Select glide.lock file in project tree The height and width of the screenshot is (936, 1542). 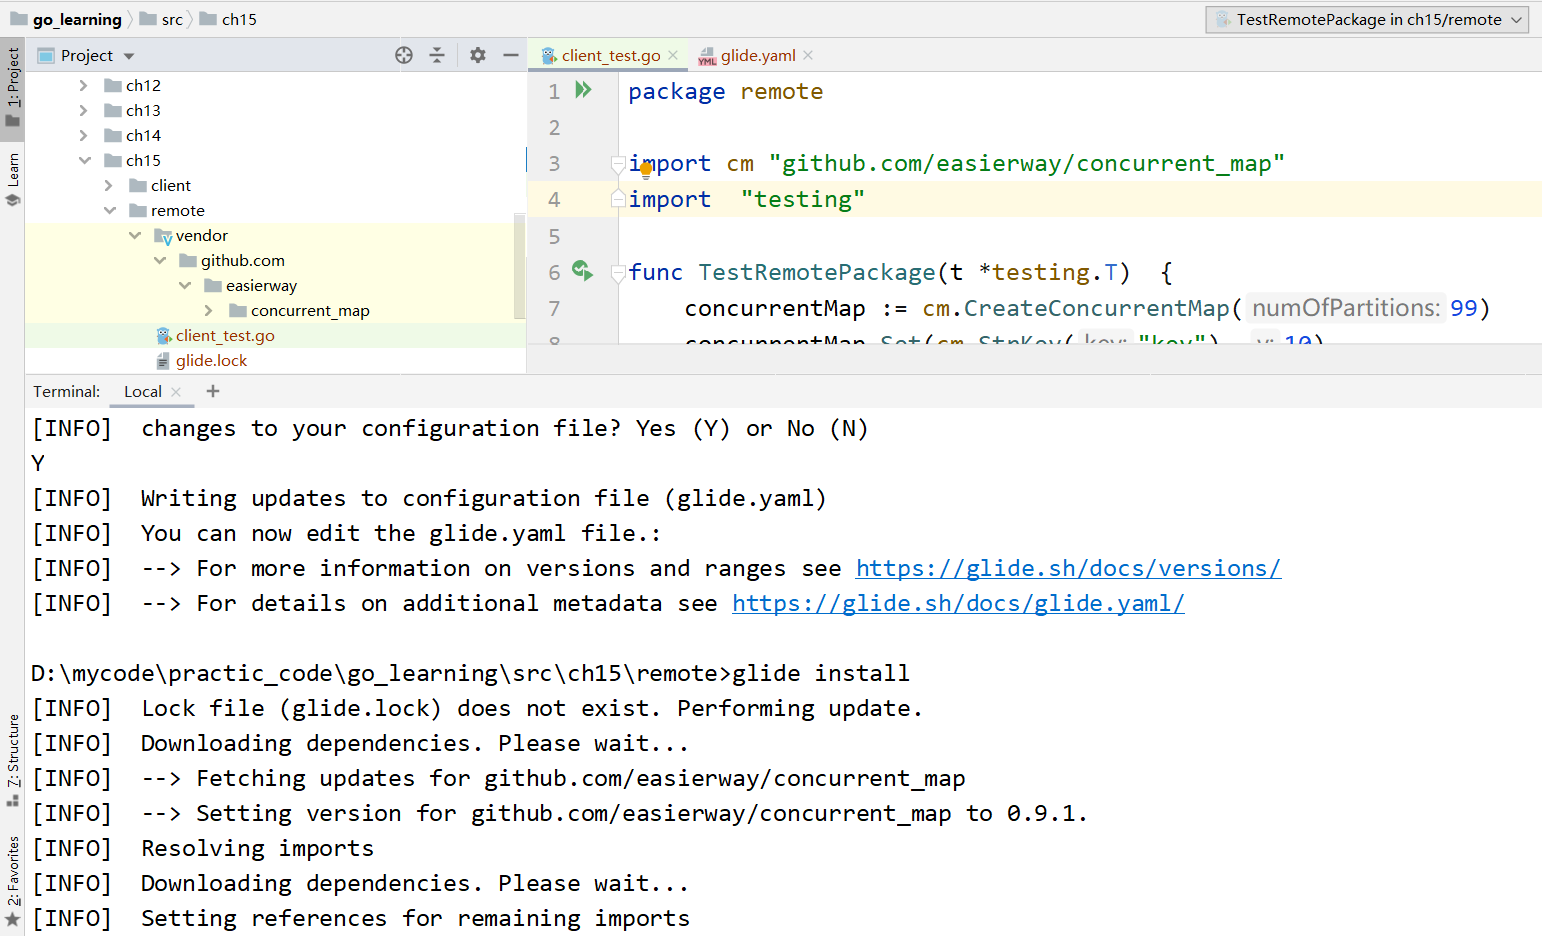pos(211,361)
